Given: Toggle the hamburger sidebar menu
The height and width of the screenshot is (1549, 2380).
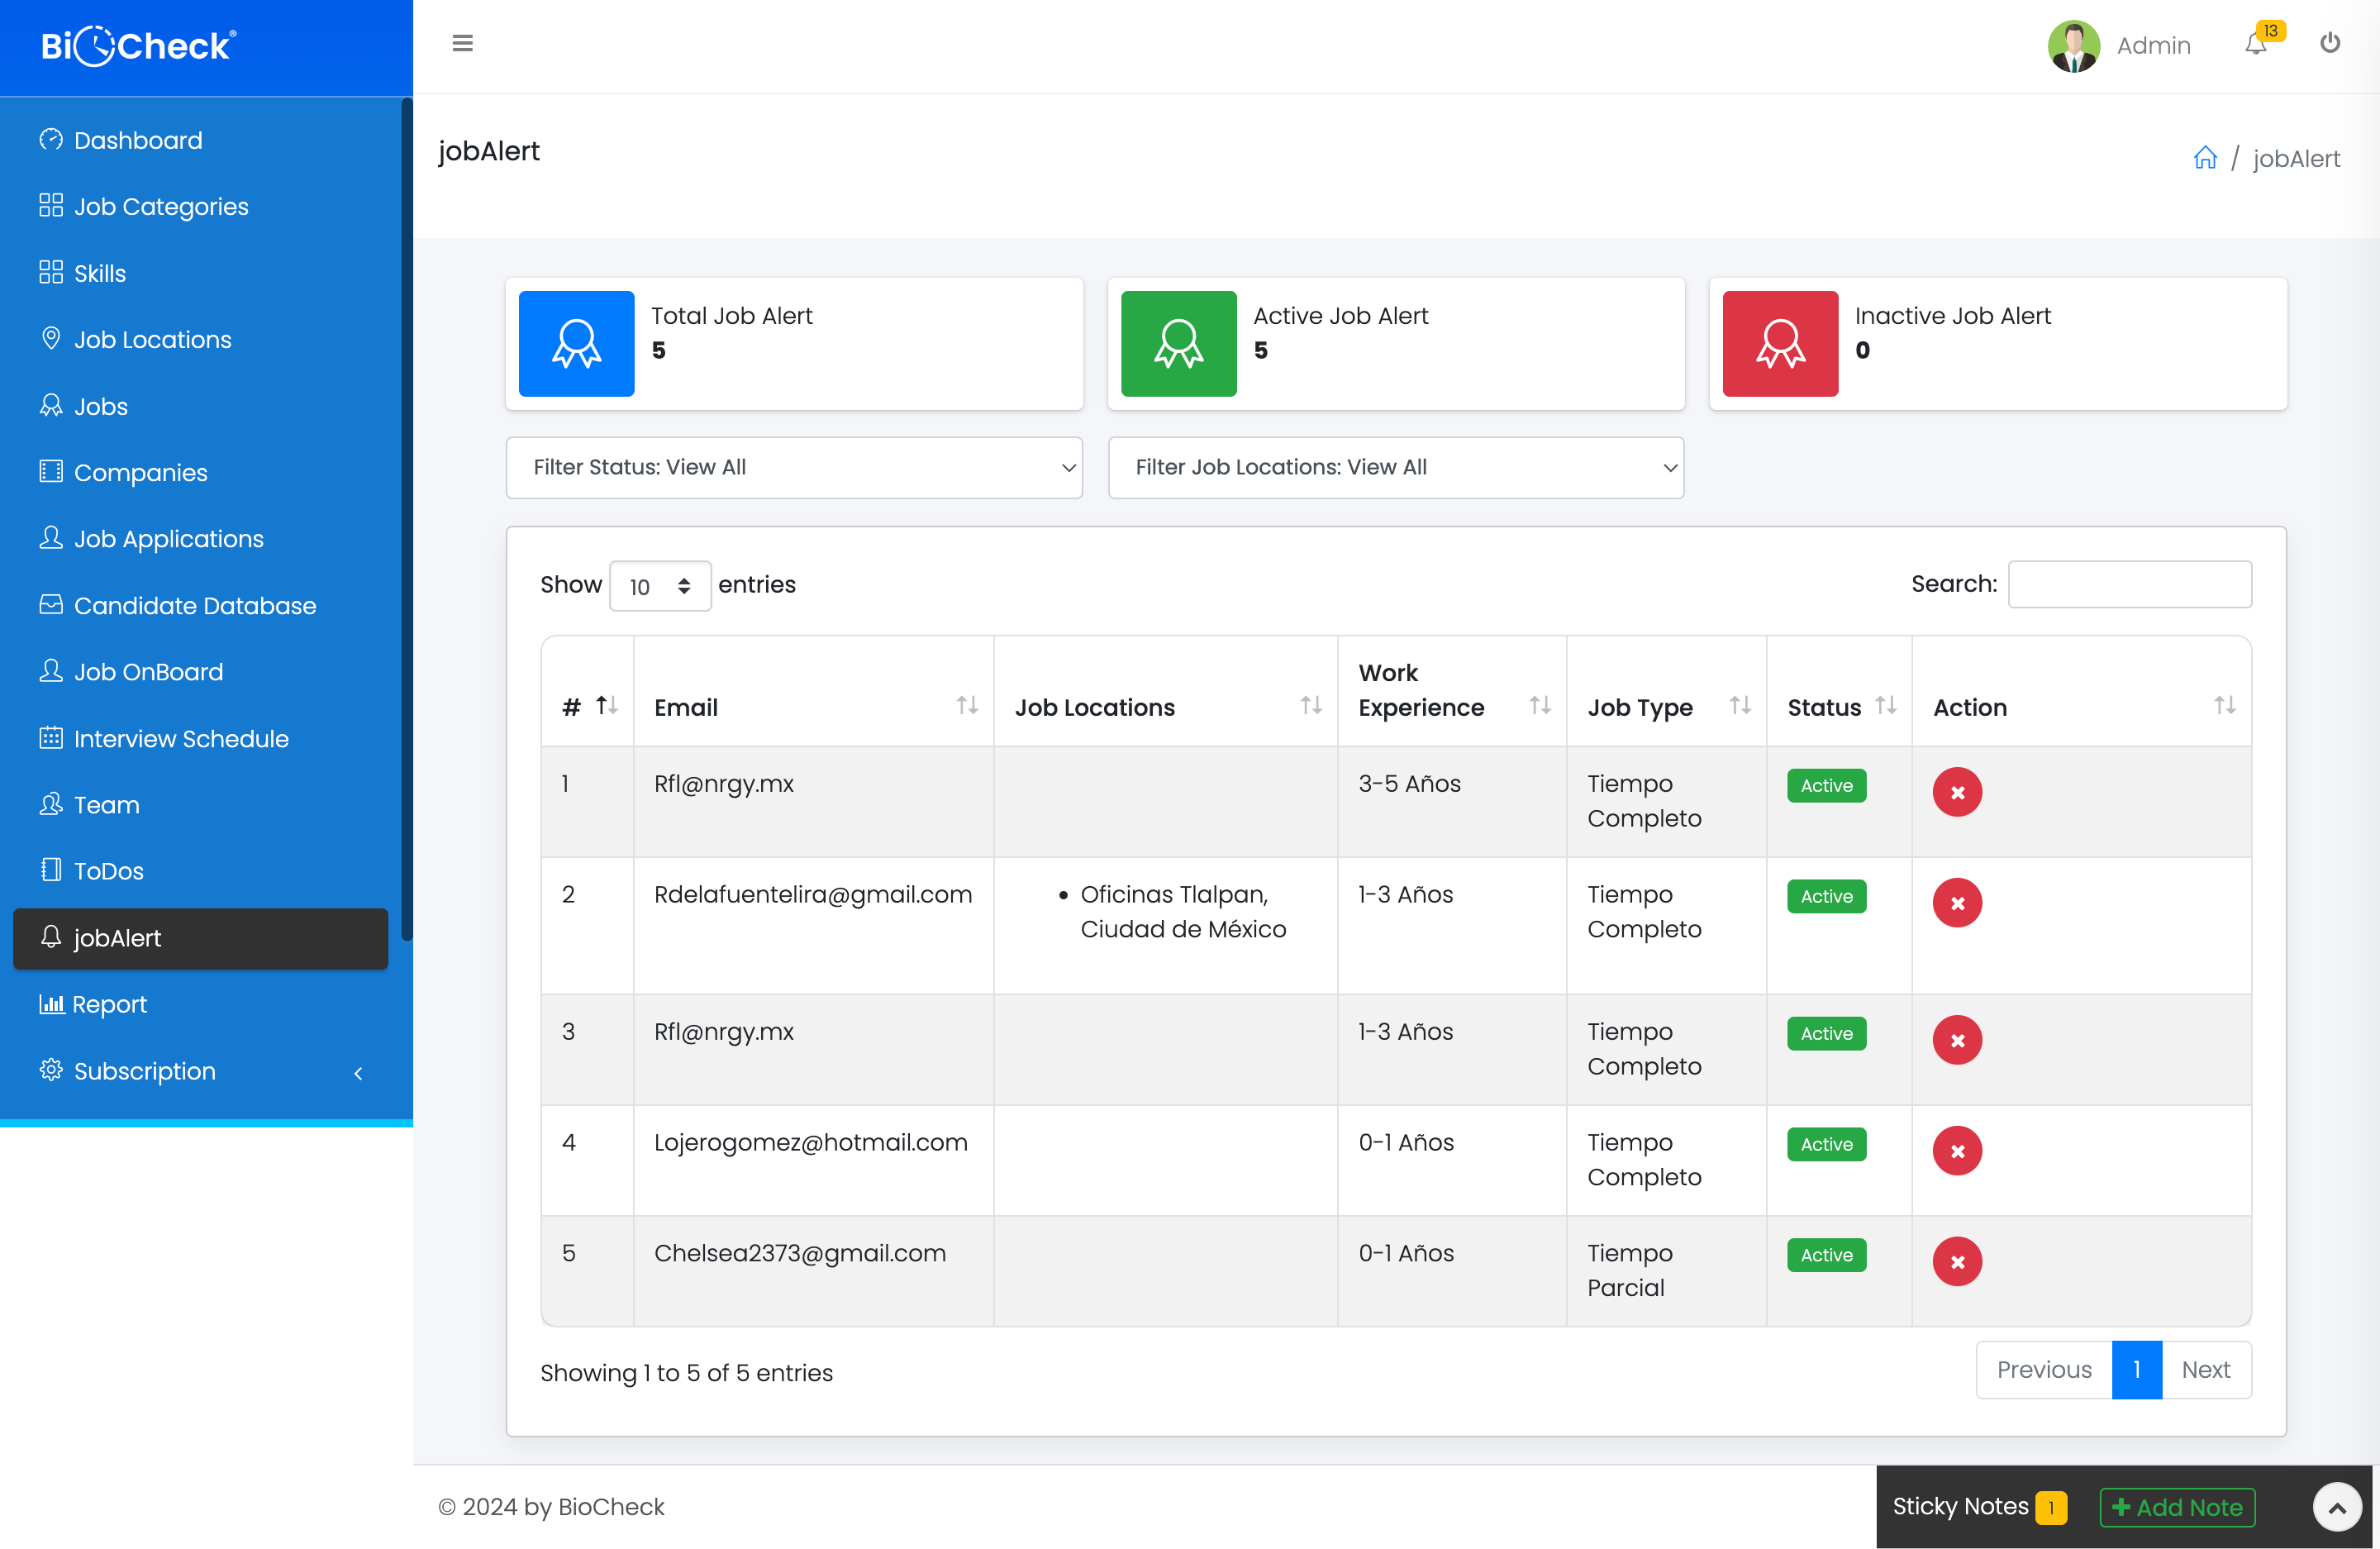Looking at the screenshot, I should pos(462,43).
